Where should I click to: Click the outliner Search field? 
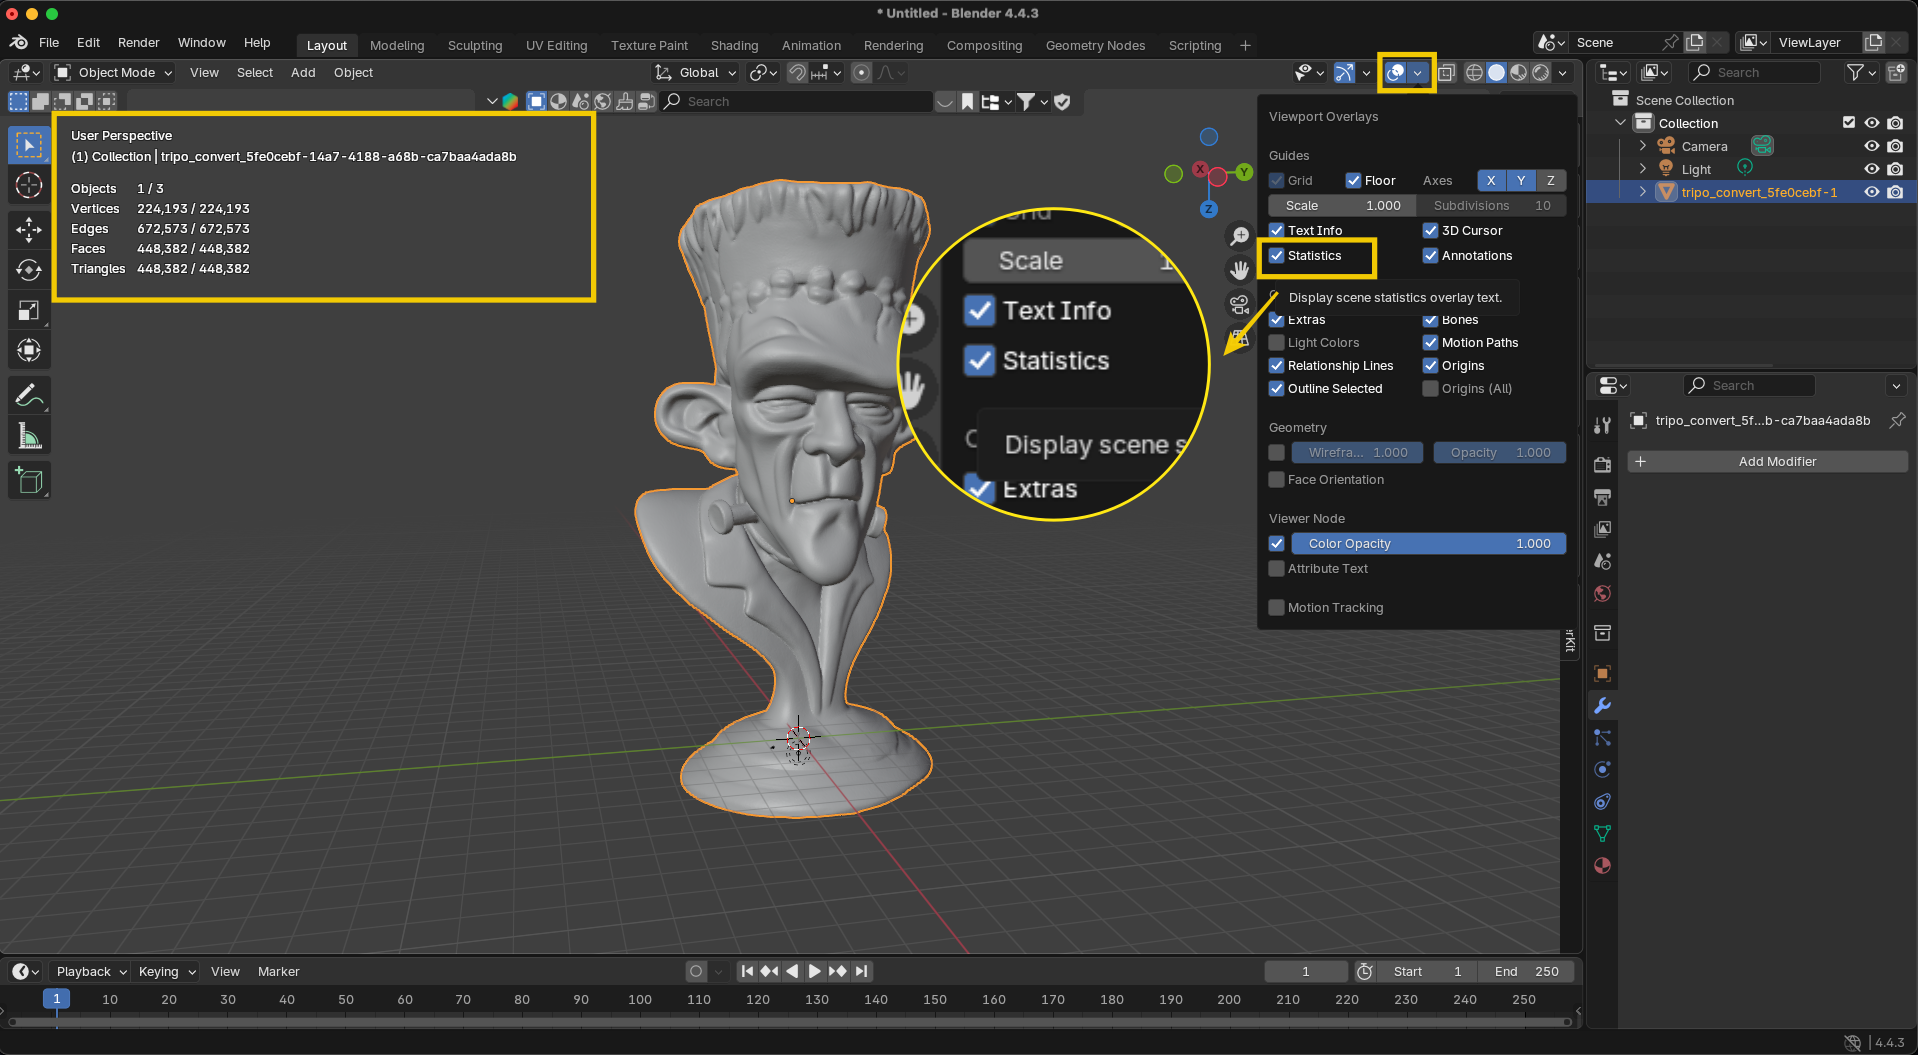pyautogui.click(x=1755, y=72)
